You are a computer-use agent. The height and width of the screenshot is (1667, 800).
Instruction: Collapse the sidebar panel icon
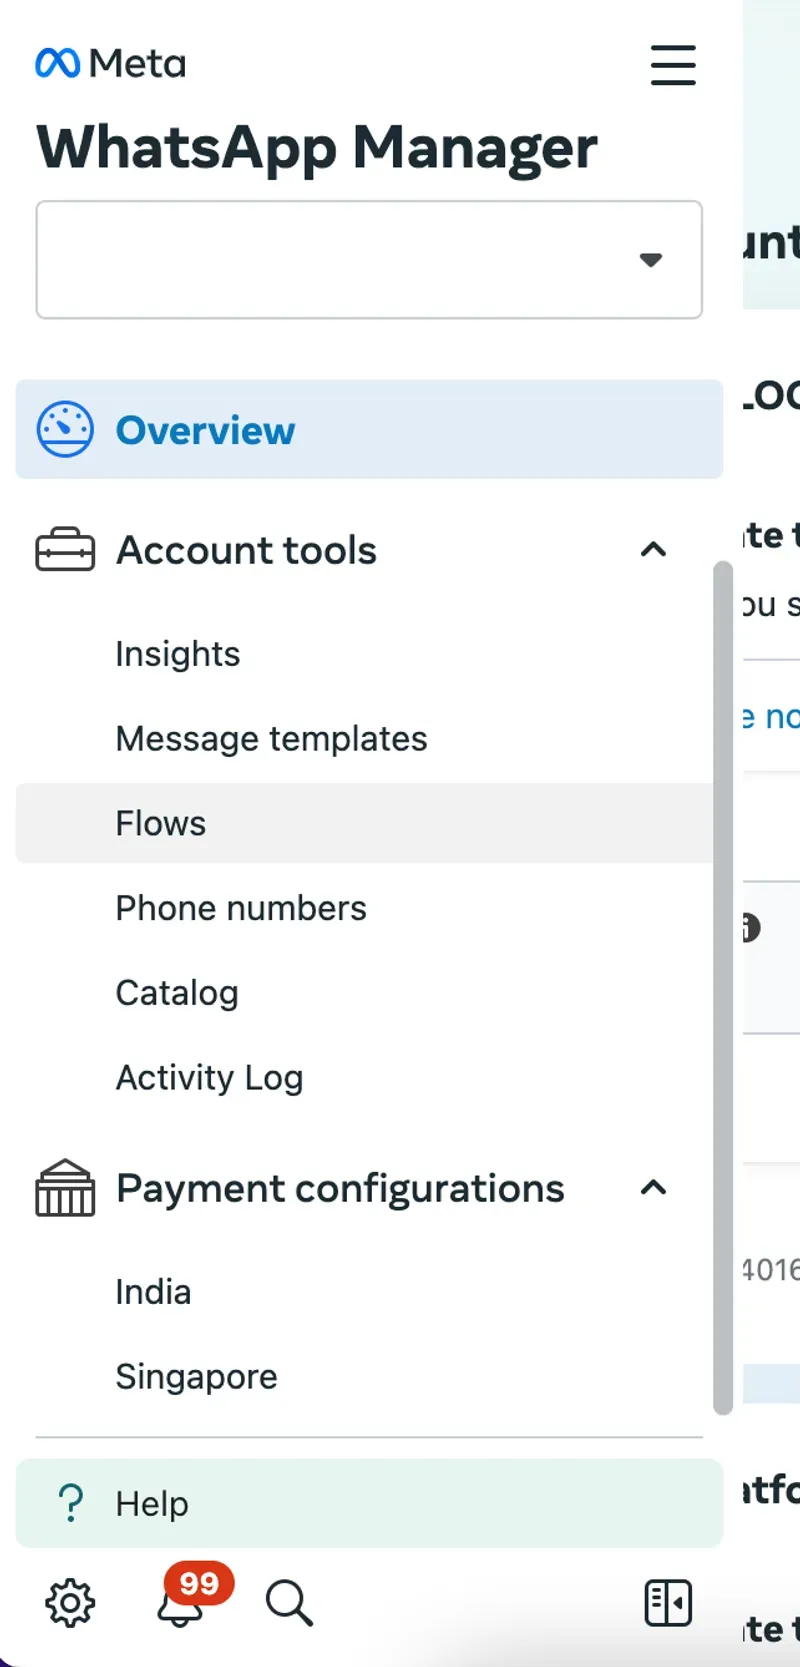pyautogui.click(x=668, y=1603)
